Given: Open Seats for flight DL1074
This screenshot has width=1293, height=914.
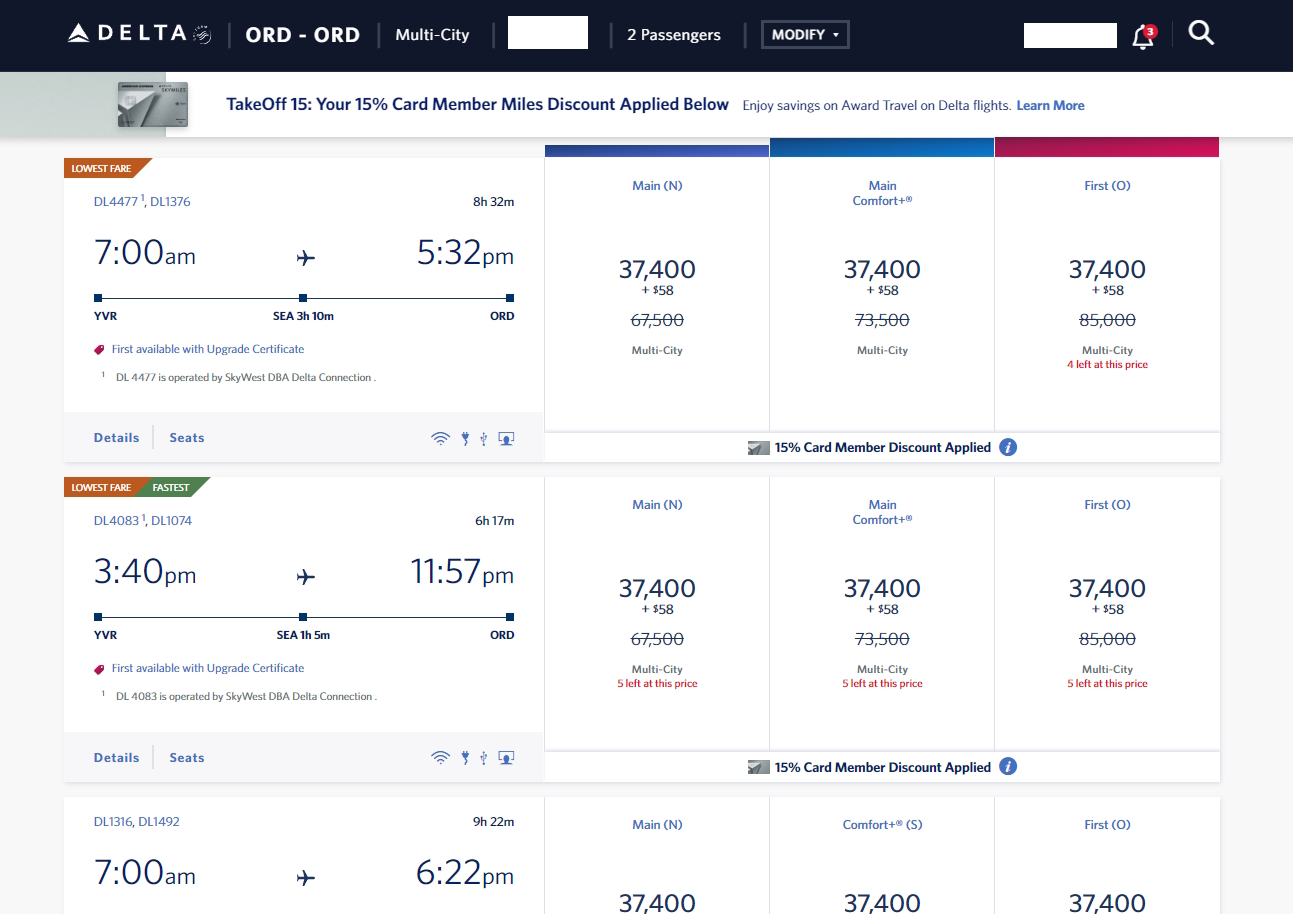Looking at the screenshot, I should (x=186, y=757).
